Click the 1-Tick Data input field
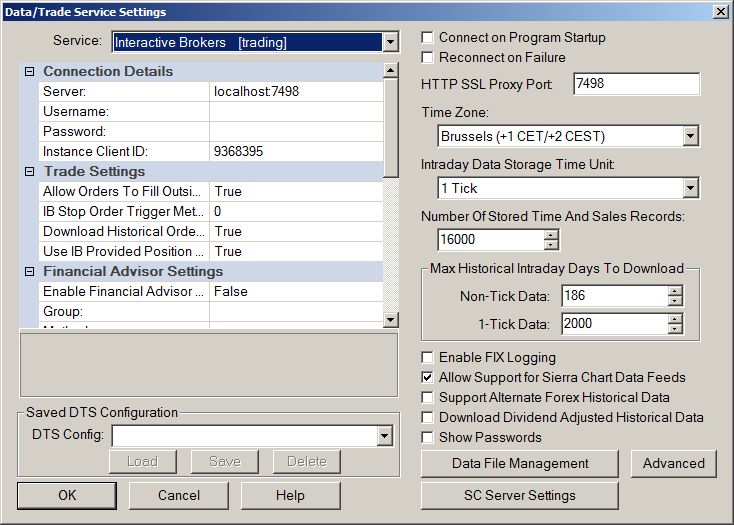Image resolution: width=734 pixels, height=525 pixels. pos(615,324)
